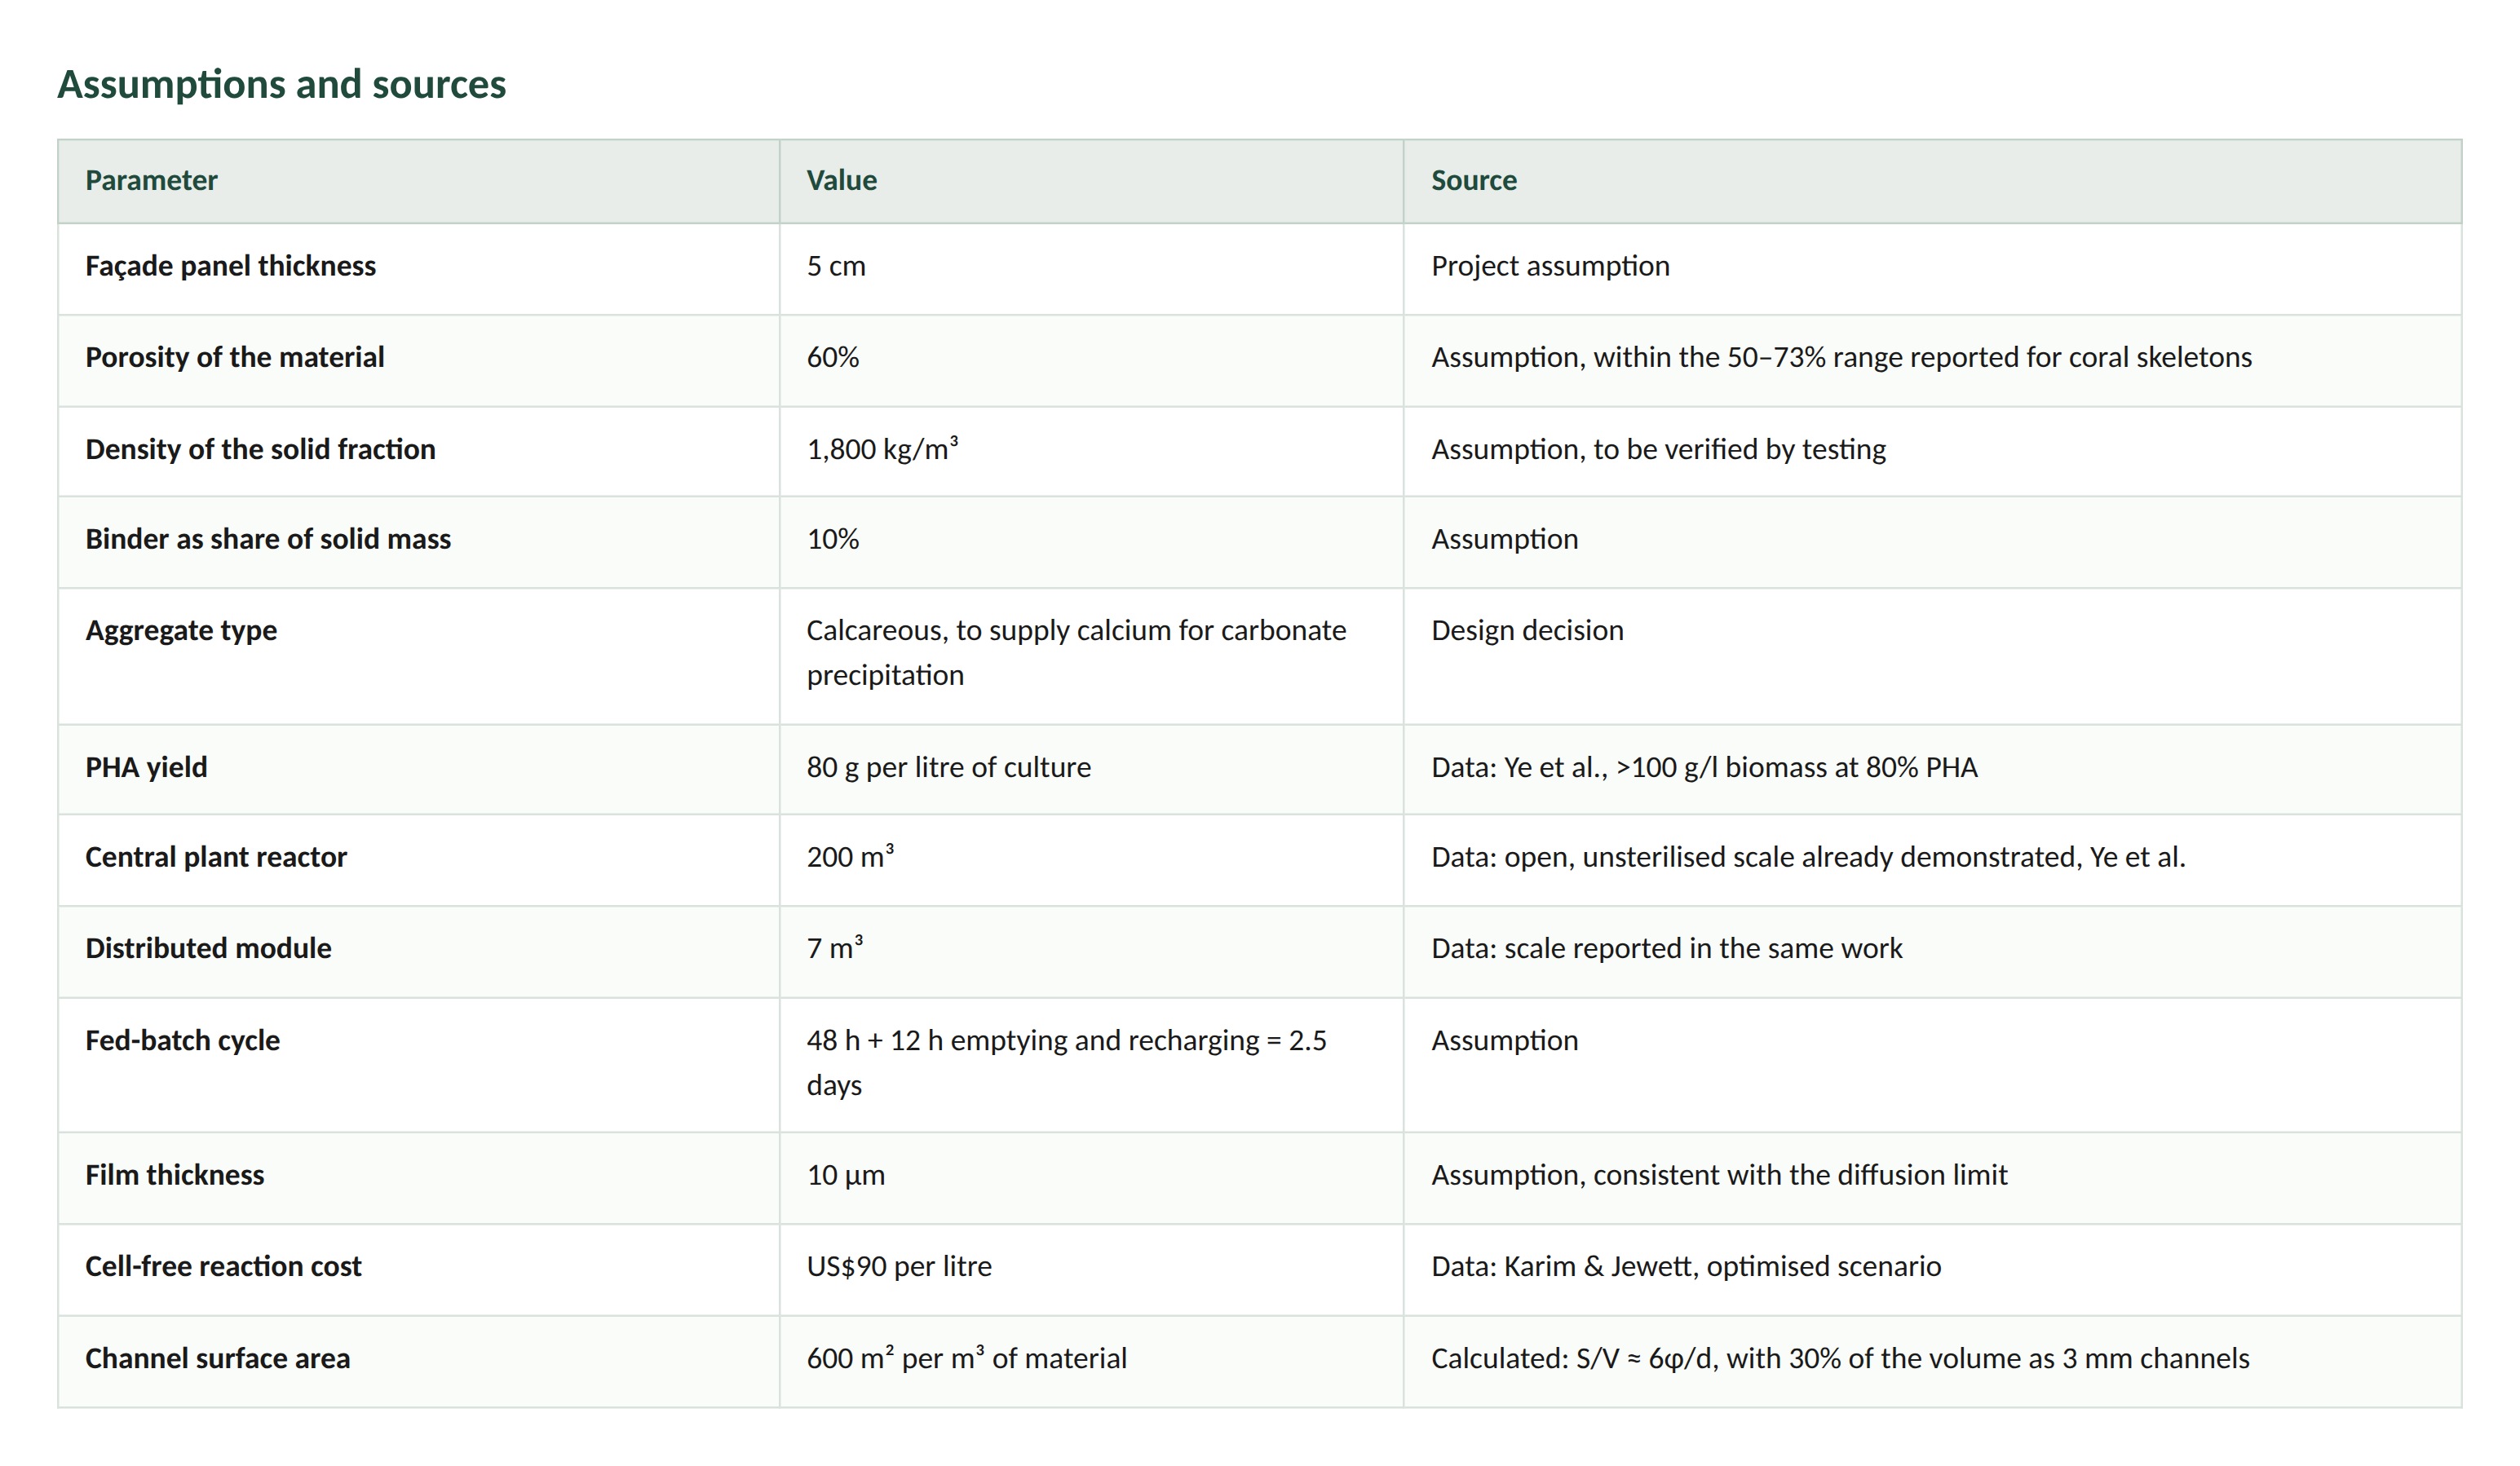Select the Source column header
This screenshot has width=2520, height=1466.
tap(1474, 180)
